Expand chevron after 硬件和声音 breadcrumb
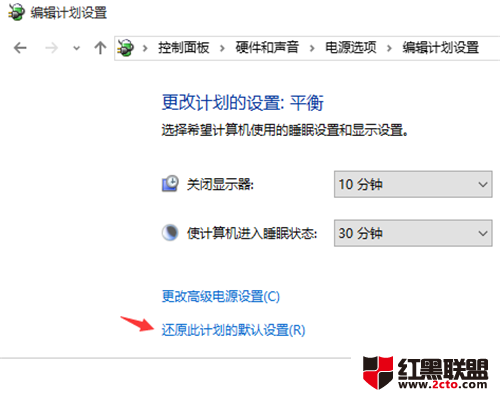The height and width of the screenshot is (400, 500). point(312,49)
